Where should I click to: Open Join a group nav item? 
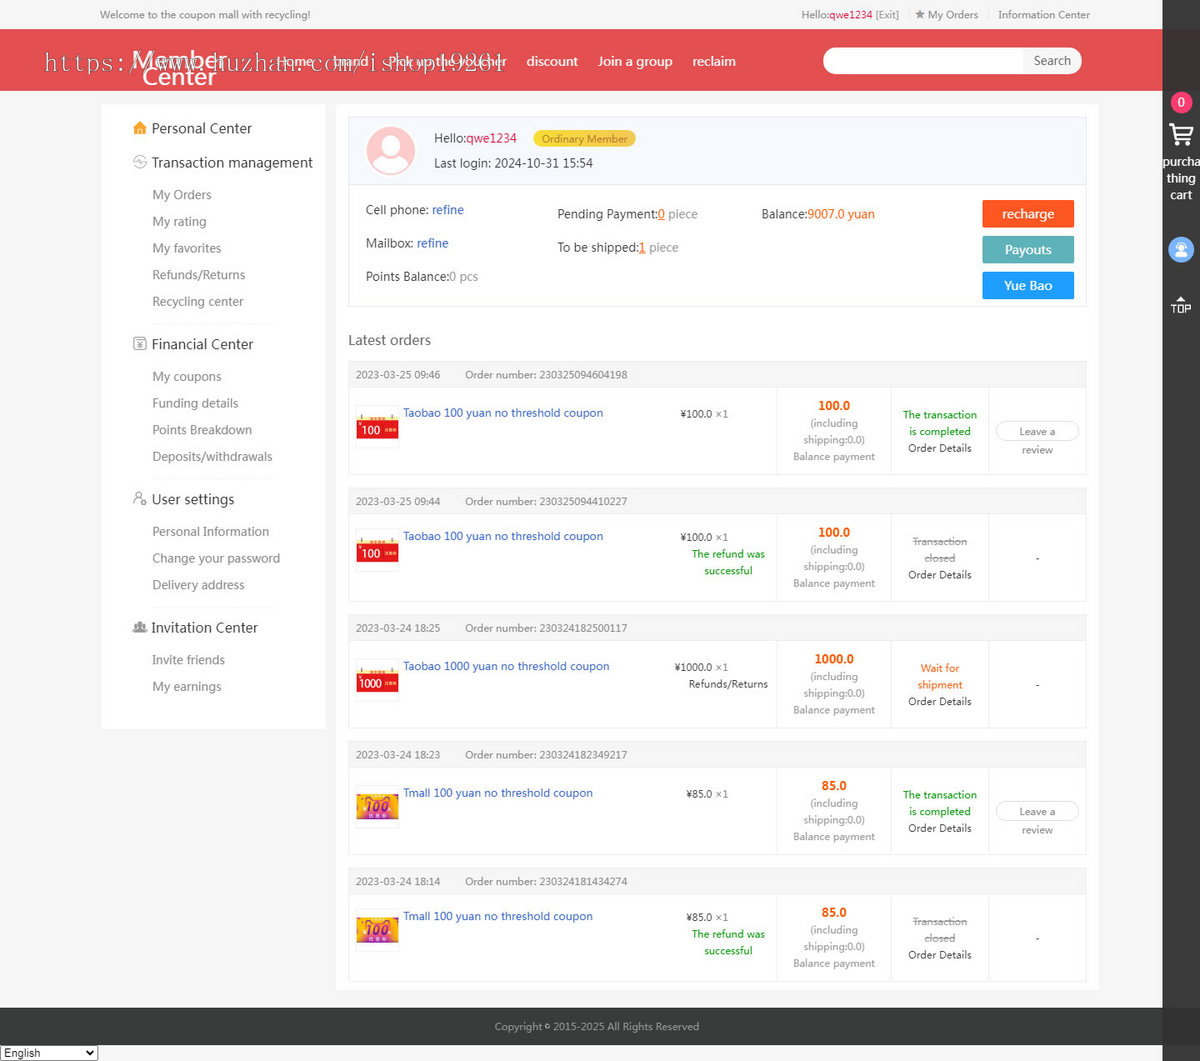[x=635, y=61]
